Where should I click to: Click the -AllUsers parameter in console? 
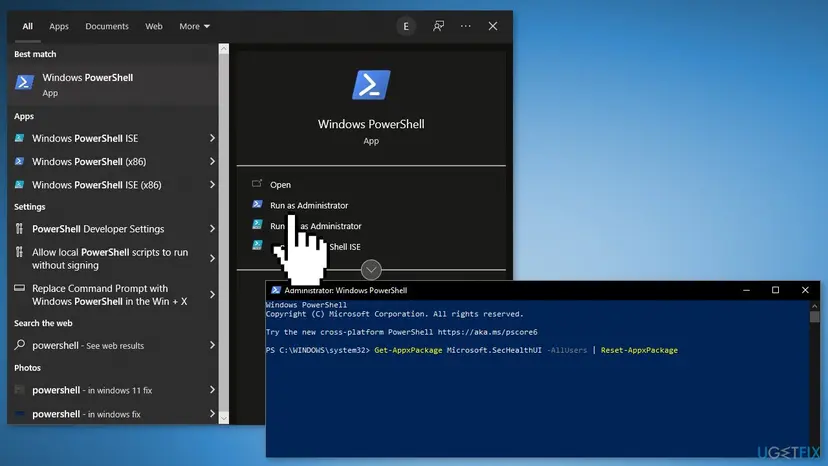pos(567,350)
